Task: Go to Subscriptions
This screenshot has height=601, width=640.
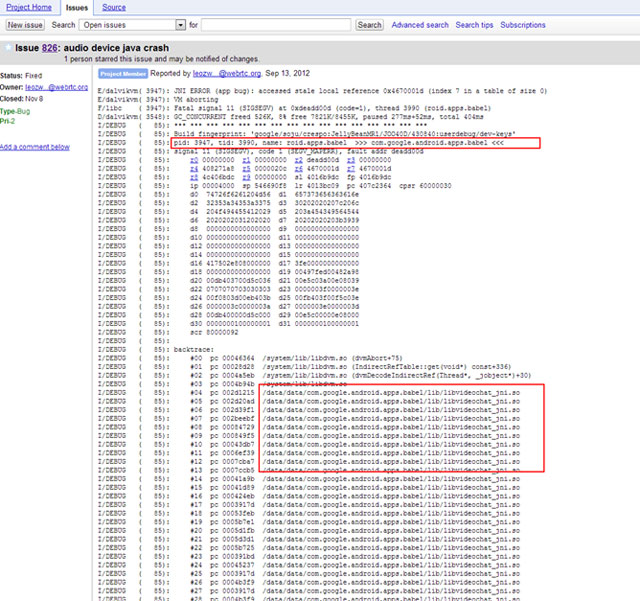Action: pos(523,25)
